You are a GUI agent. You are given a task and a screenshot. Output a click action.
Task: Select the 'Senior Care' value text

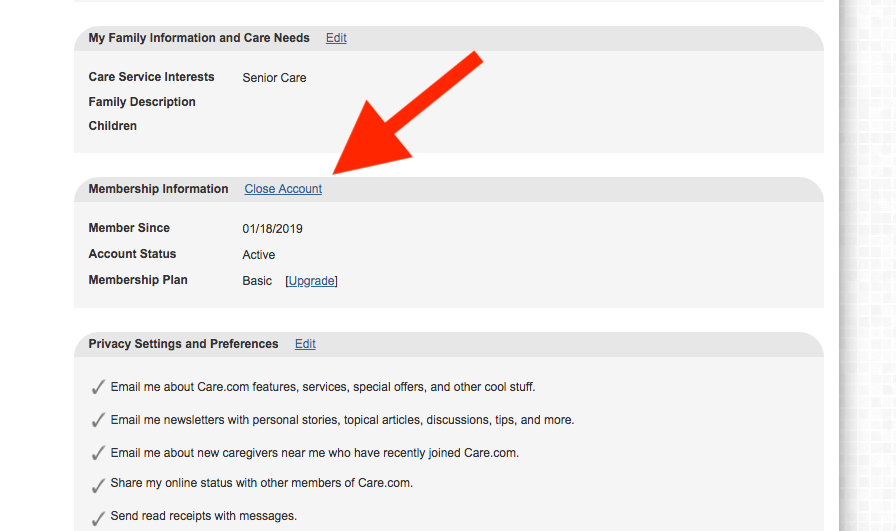(274, 78)
